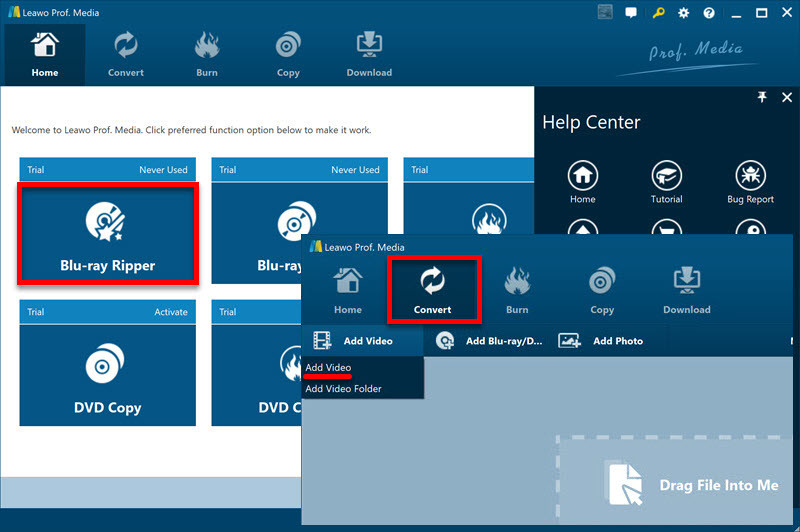Open settings gear in title bar
This screenshot has height=532, width=800.
coord(683,13)
